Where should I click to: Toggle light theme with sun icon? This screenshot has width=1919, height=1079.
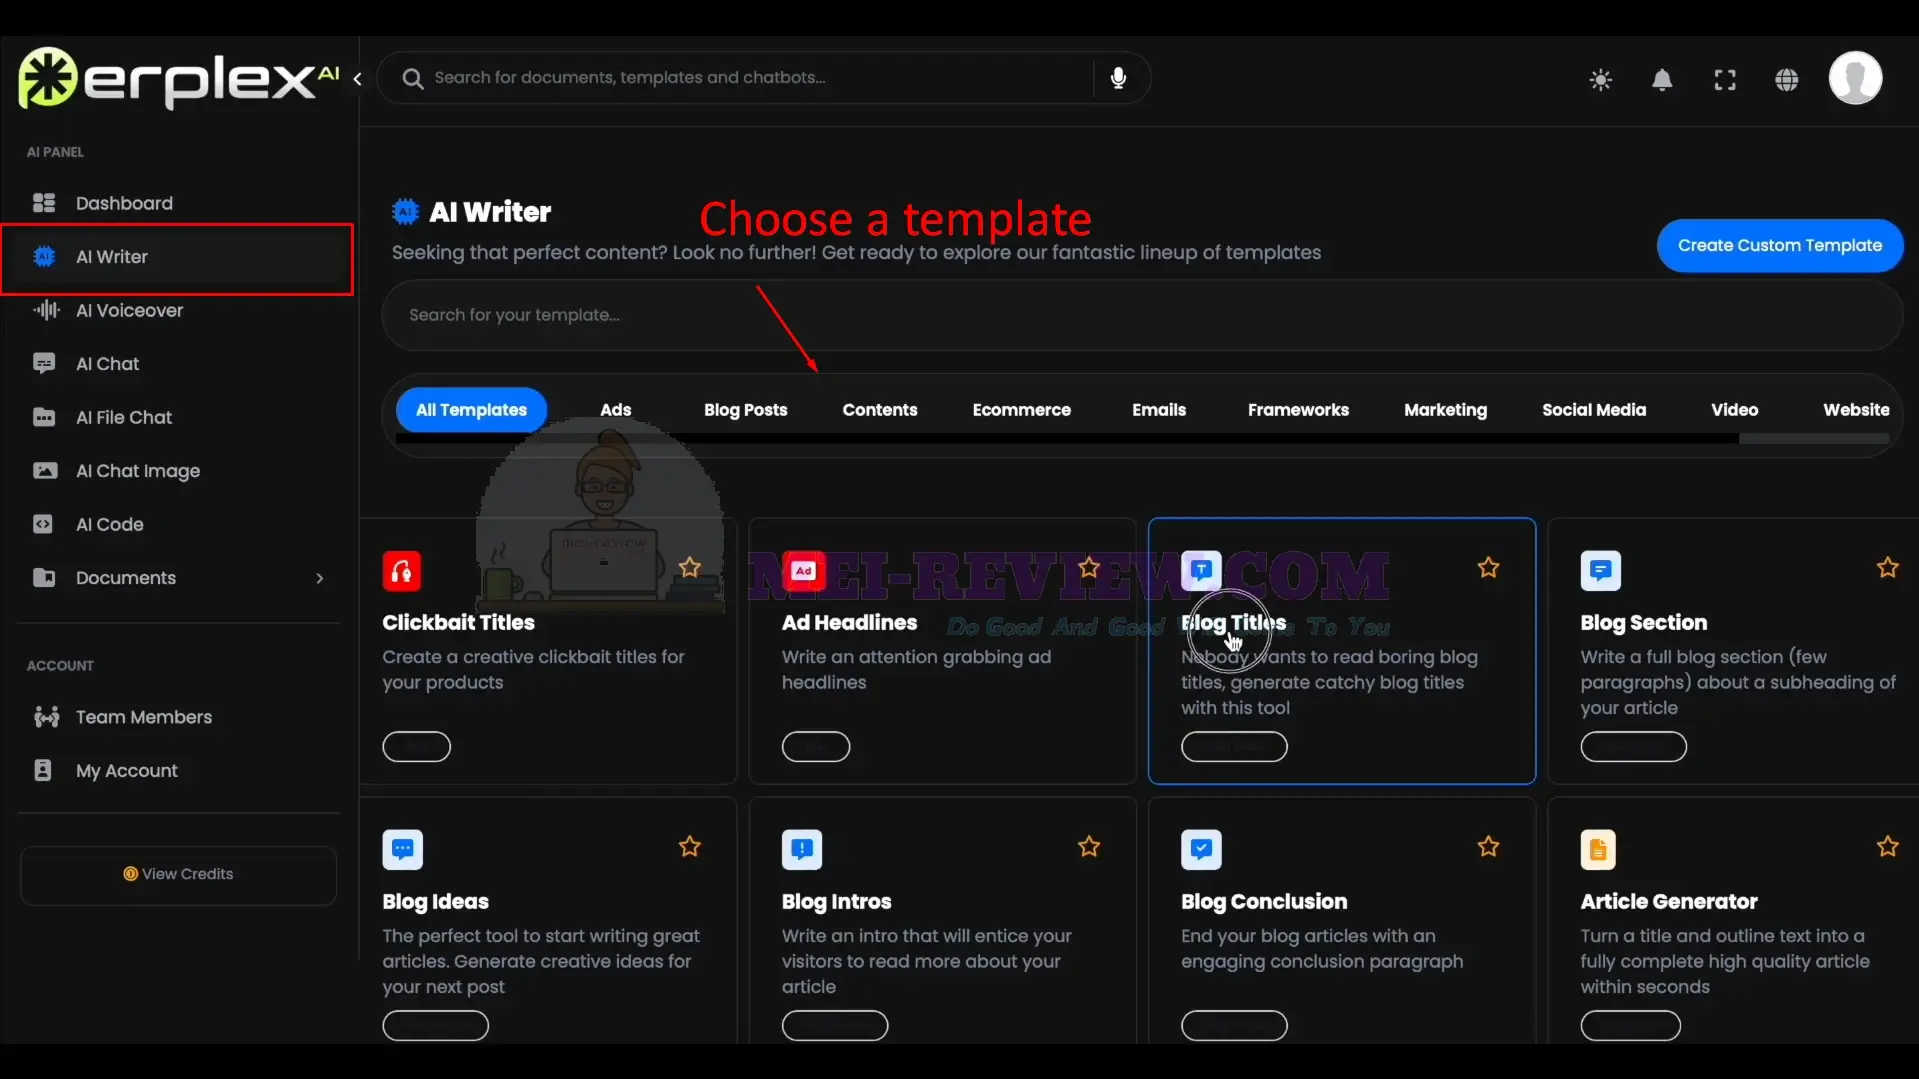coord(1600,80)
